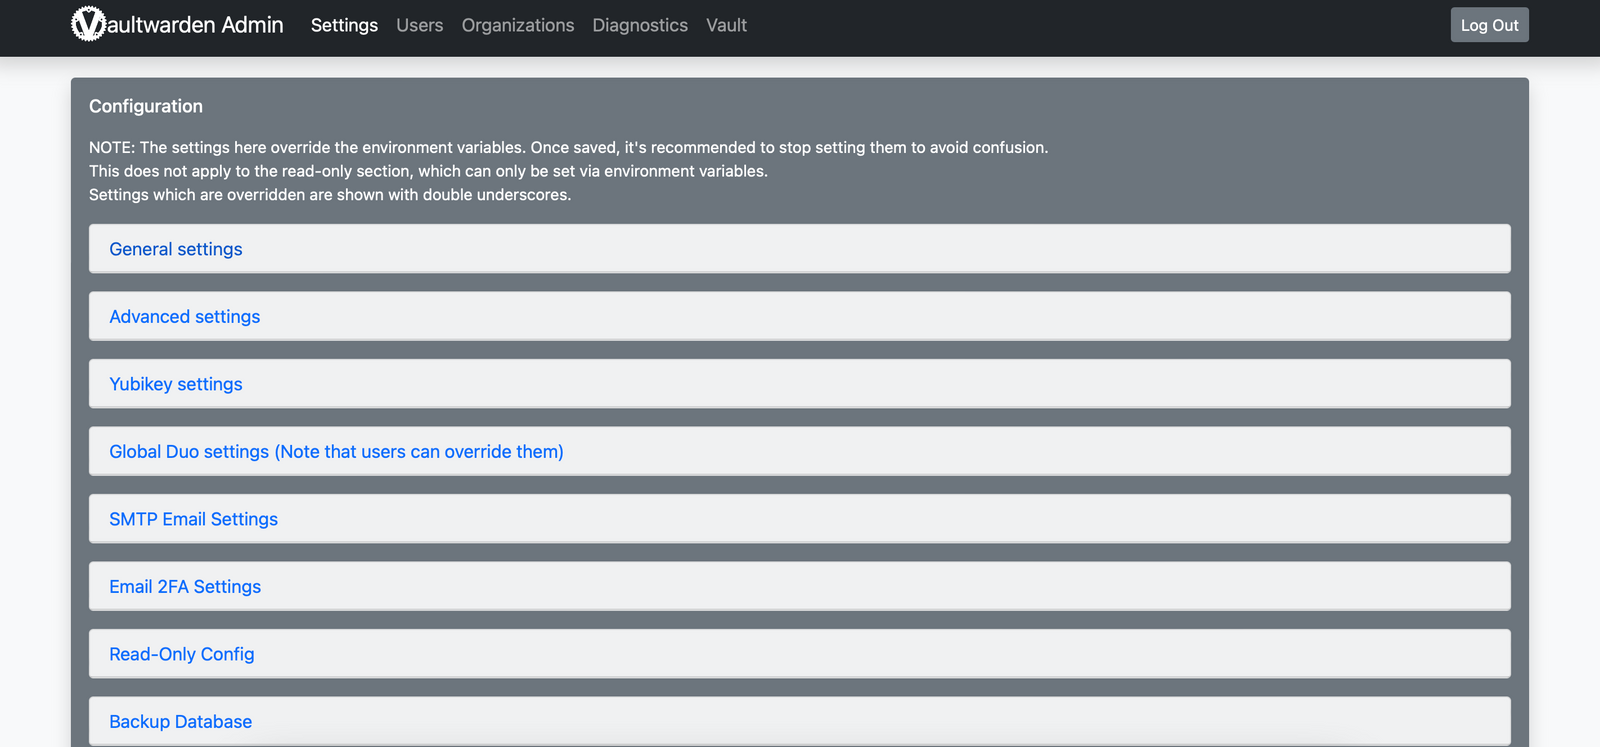Open the Yubikey settings panel
Screen dimensions: 1600x747
(176, 384)
